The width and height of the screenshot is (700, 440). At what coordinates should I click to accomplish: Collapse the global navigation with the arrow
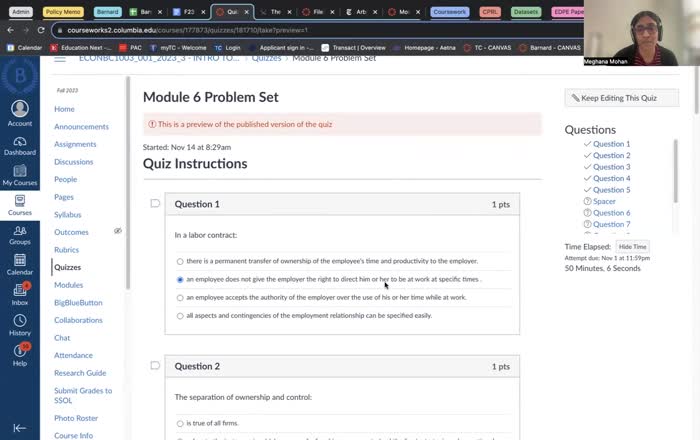pos(19,427)
